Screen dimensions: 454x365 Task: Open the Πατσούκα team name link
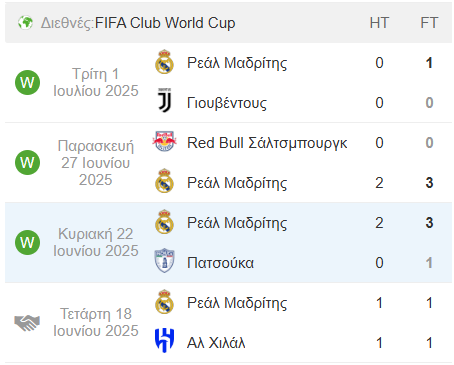click(220, 263)
